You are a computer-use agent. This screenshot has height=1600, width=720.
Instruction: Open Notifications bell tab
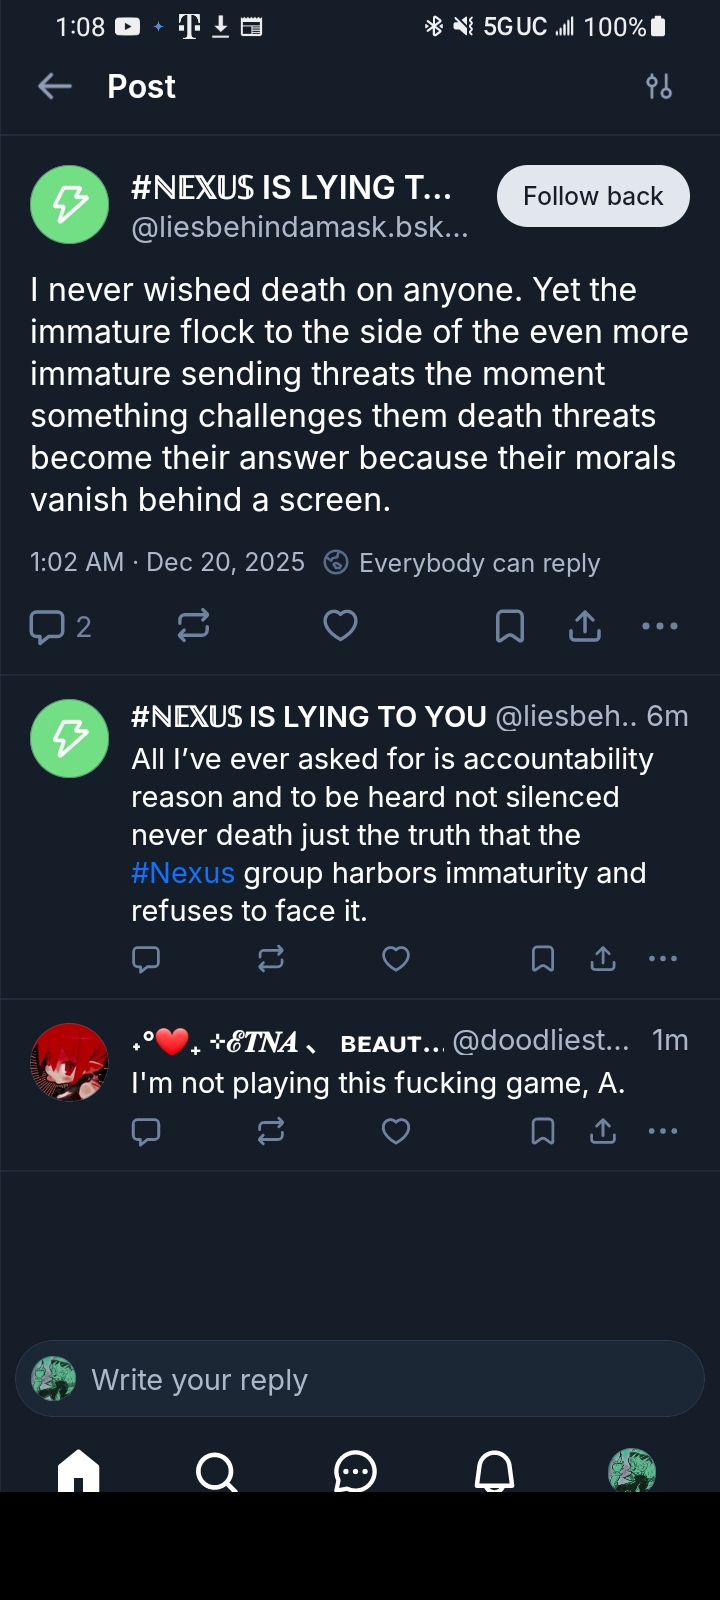point(494,1471)
